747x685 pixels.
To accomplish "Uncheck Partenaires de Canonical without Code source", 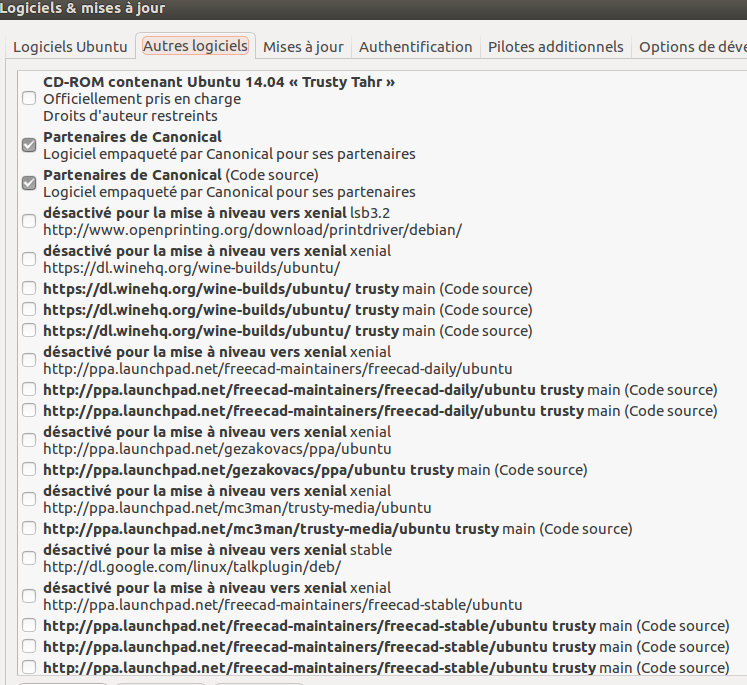I will click(29, 145).
